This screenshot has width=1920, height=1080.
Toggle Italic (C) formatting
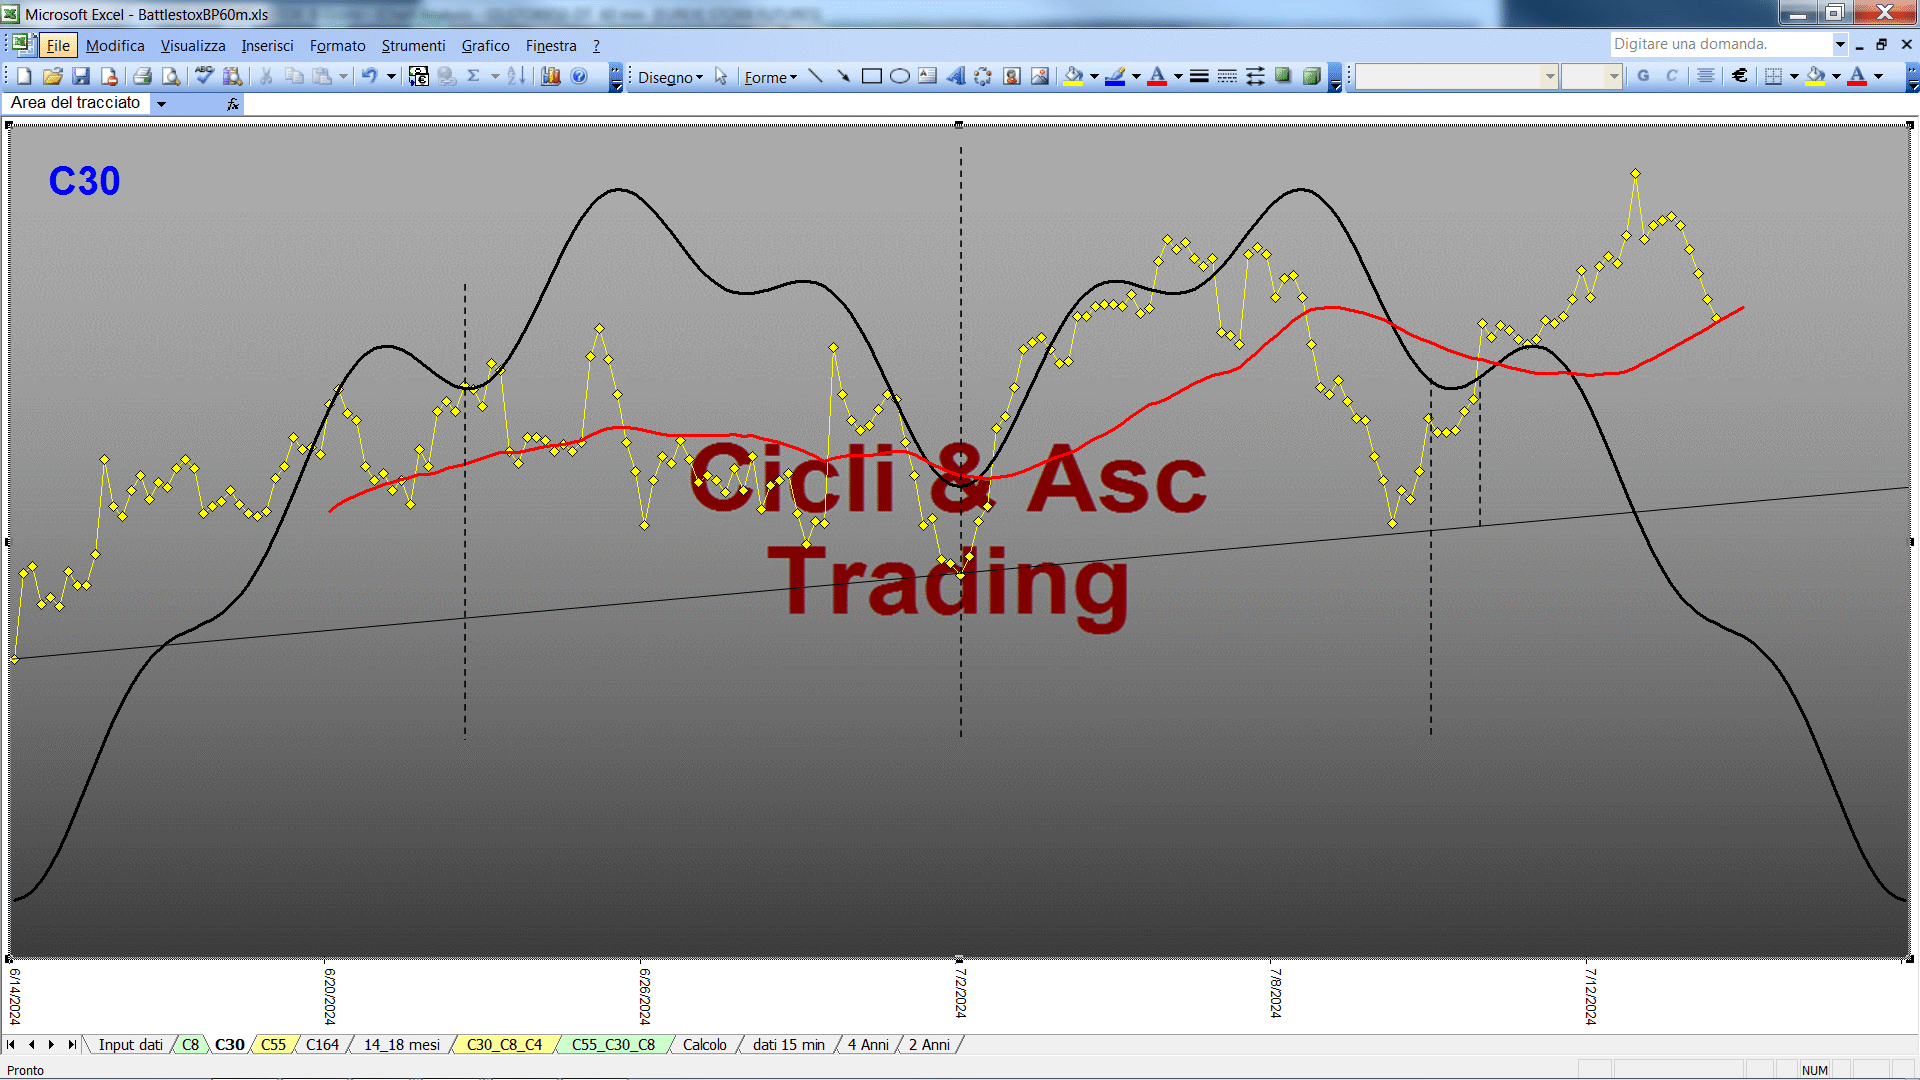click(1671, 76)
